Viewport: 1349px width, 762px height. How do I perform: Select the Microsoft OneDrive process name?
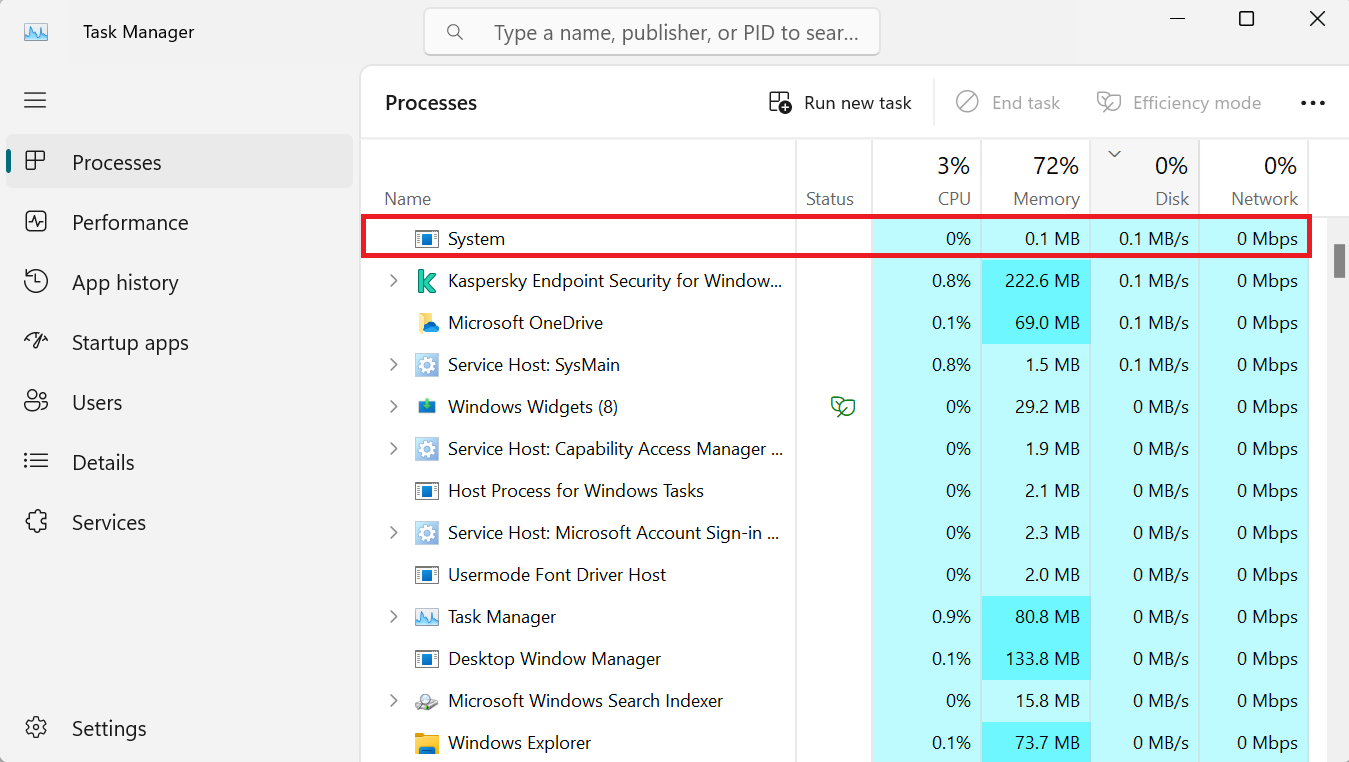pyautogui.click(x=525, y=323)
